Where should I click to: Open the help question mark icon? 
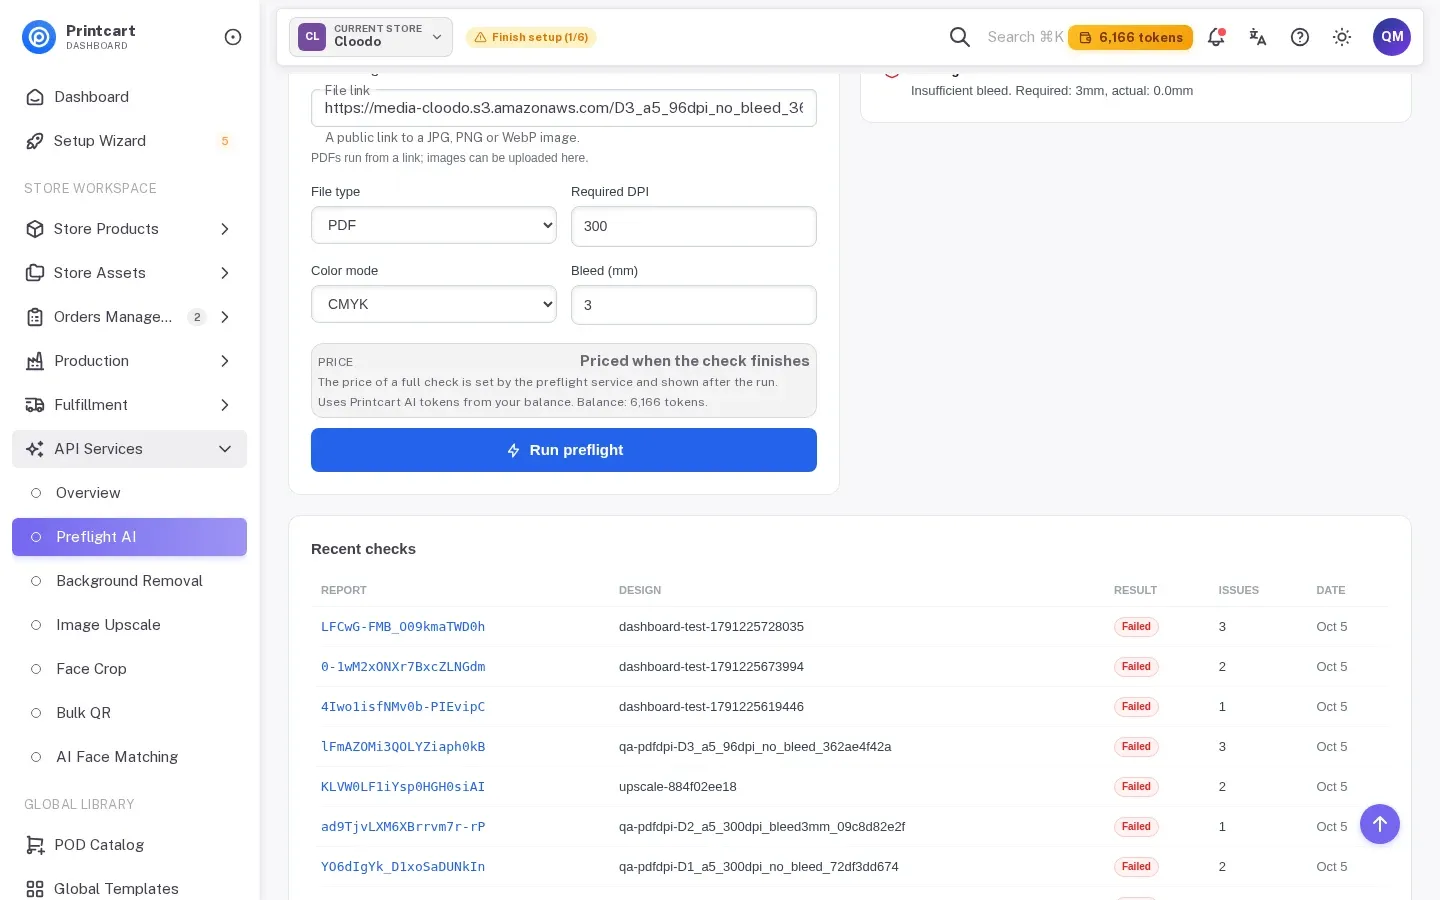tap(1300, 37)
